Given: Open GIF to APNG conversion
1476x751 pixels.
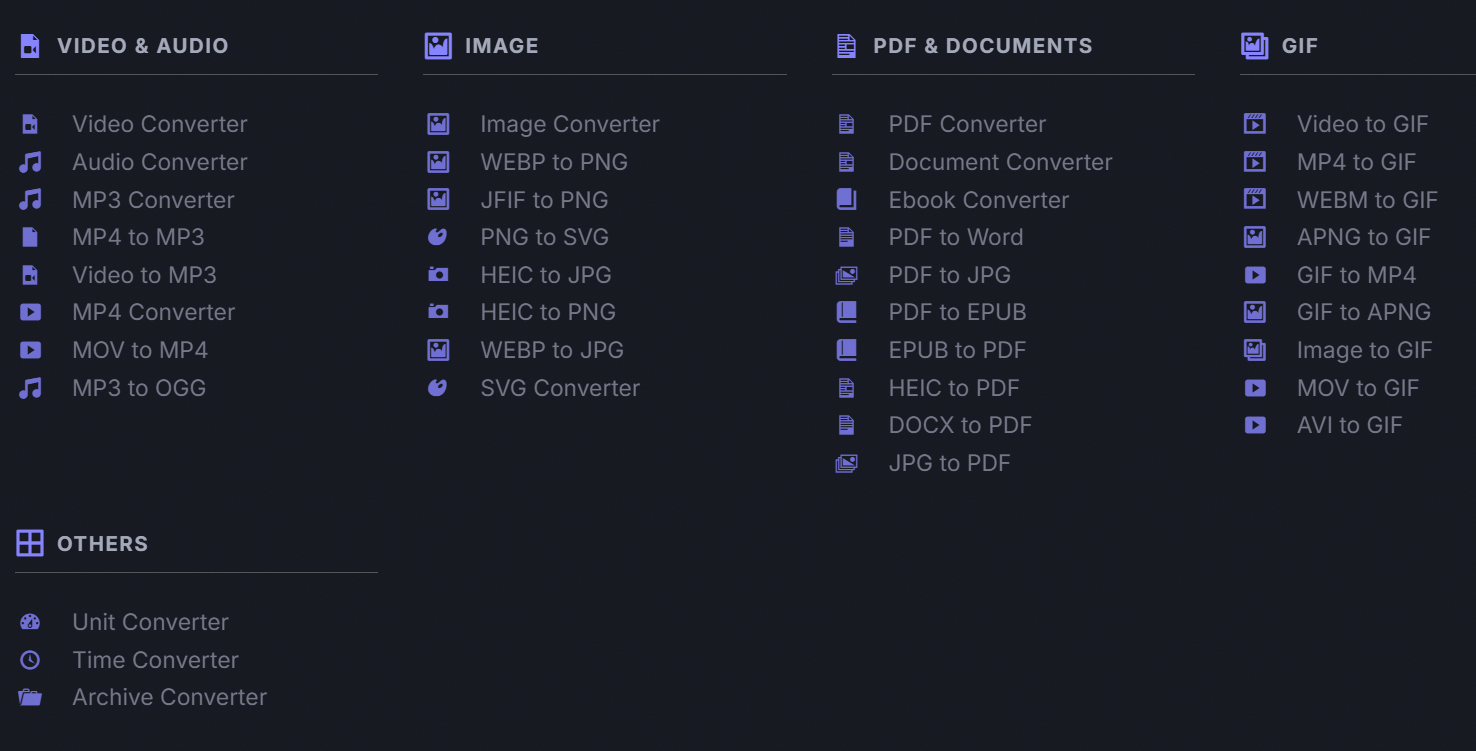Looking at the screenshot, I should (x=1363, y=312).
